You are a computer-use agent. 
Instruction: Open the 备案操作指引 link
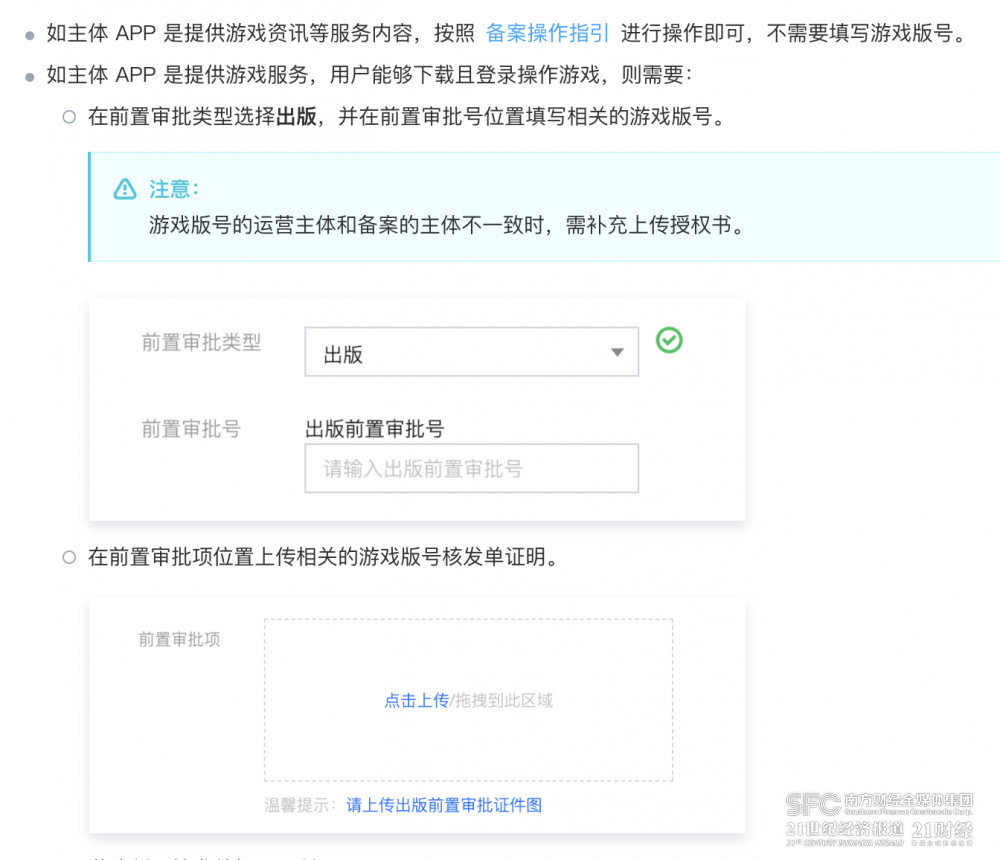pos(546,32)
